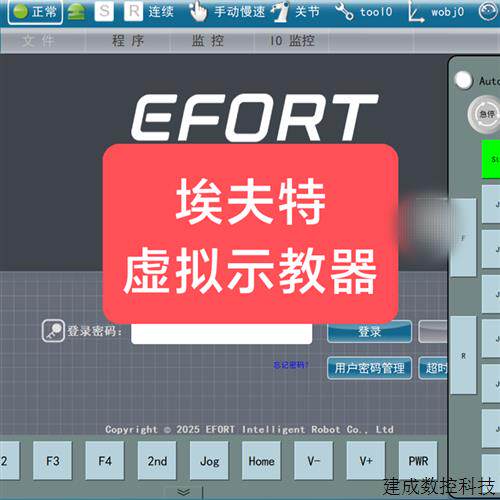Click the green 正常 status indicator
The image size is (500, 500).
35,12
